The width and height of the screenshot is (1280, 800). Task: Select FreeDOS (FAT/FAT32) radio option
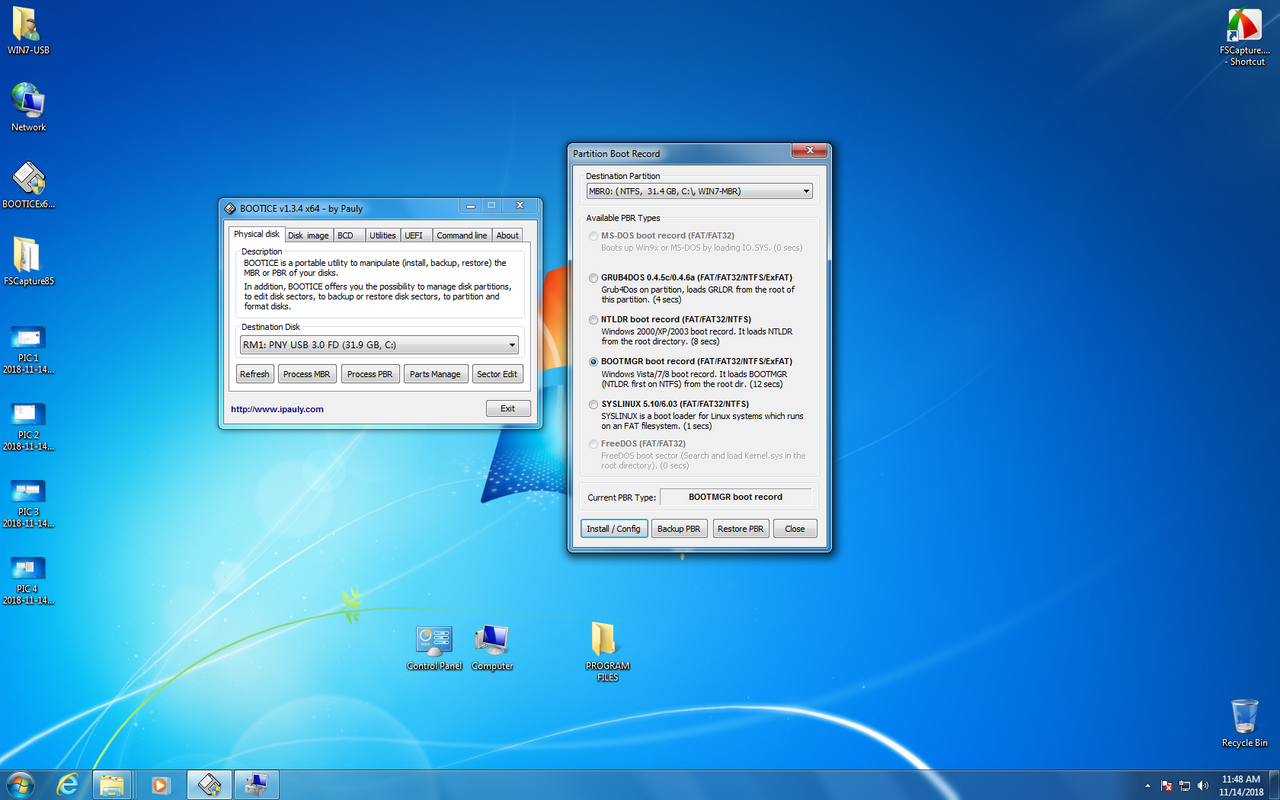pos(593,443)
